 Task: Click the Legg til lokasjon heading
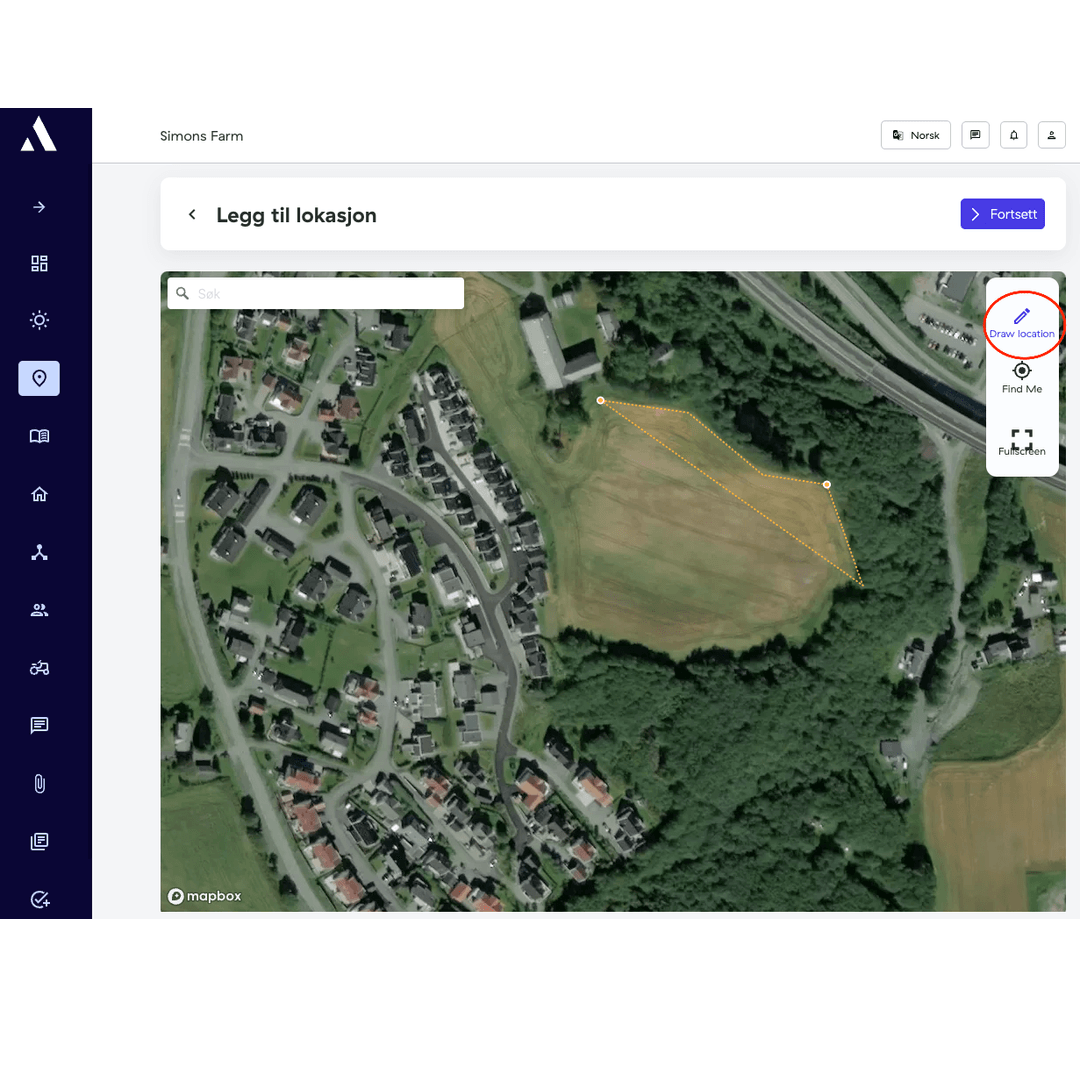296,216
